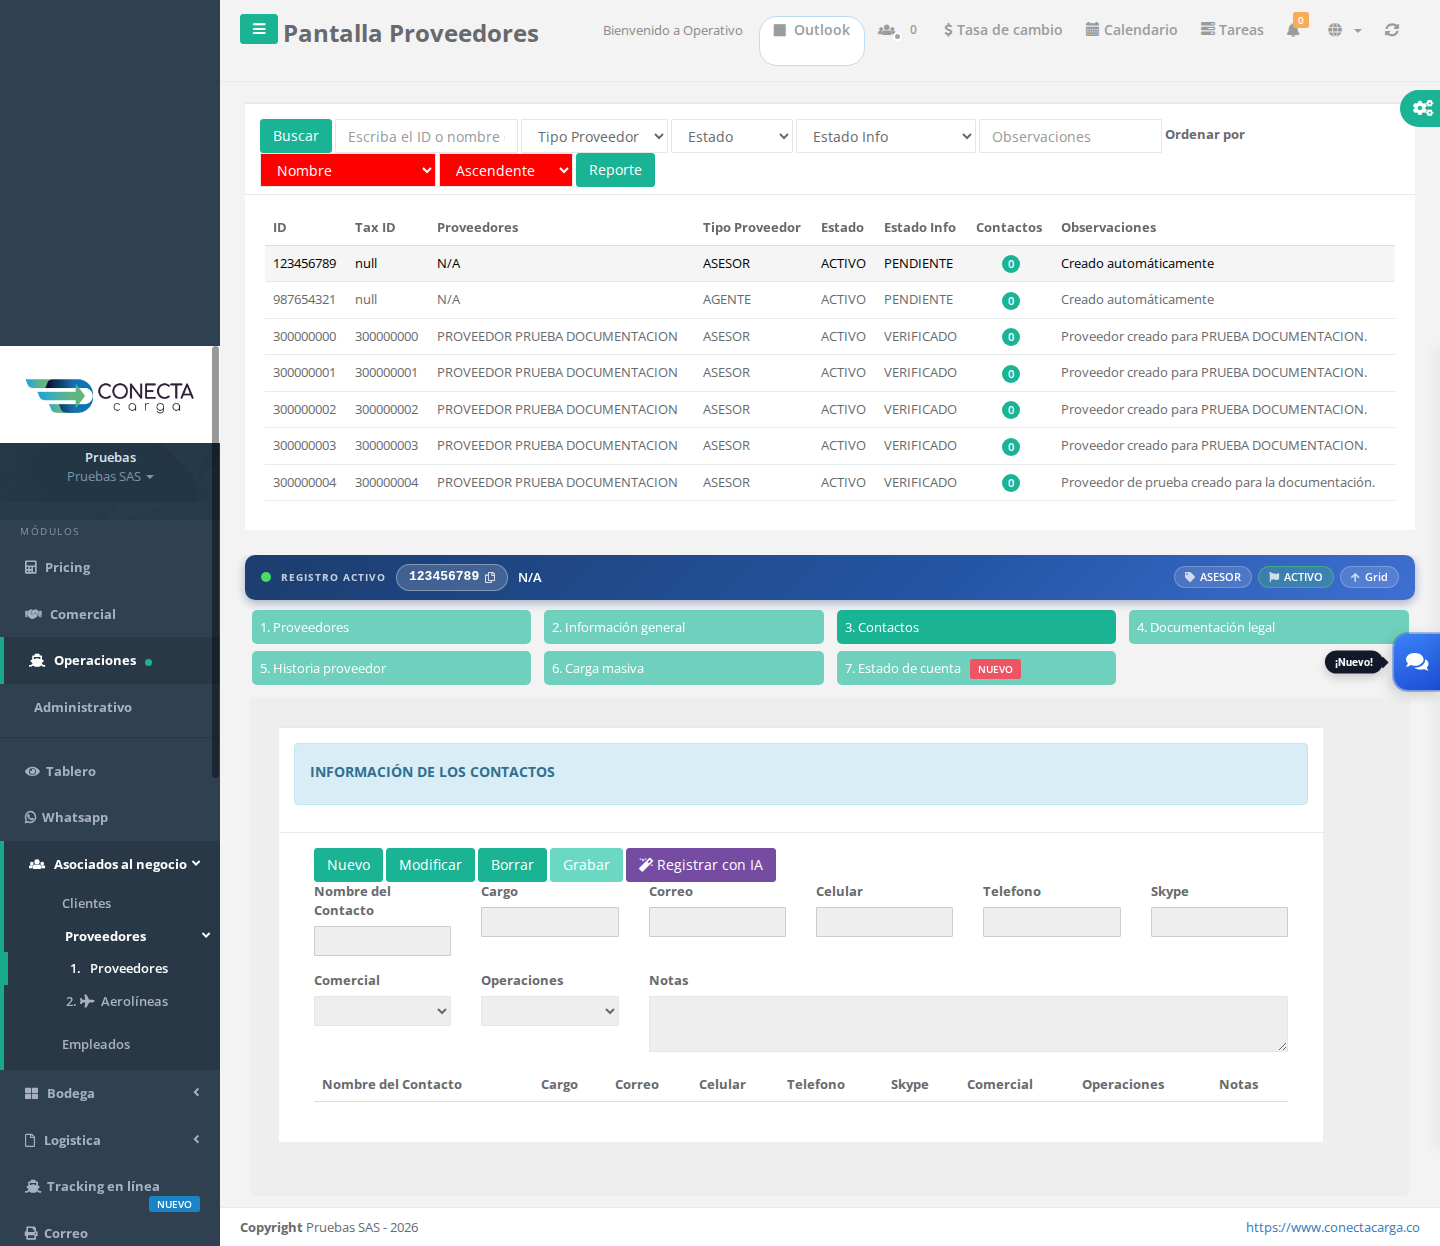
Task: Open the chat bubble widget
Action: [x=1417, y=661]
